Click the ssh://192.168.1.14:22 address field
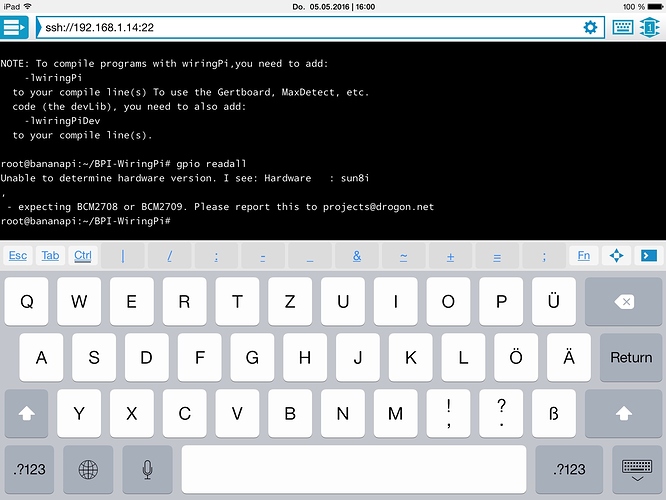The width and height of the screenshot is (666, 500). coord(320,28)
